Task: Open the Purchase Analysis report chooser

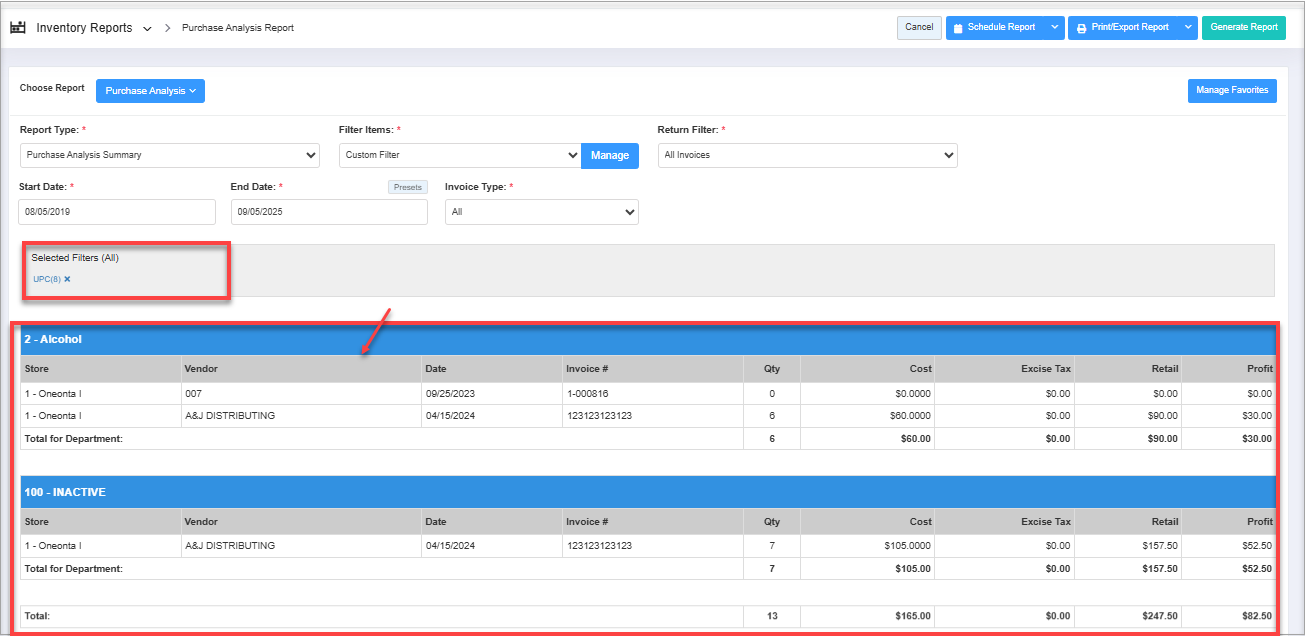Action: click(x=150, y=91)
